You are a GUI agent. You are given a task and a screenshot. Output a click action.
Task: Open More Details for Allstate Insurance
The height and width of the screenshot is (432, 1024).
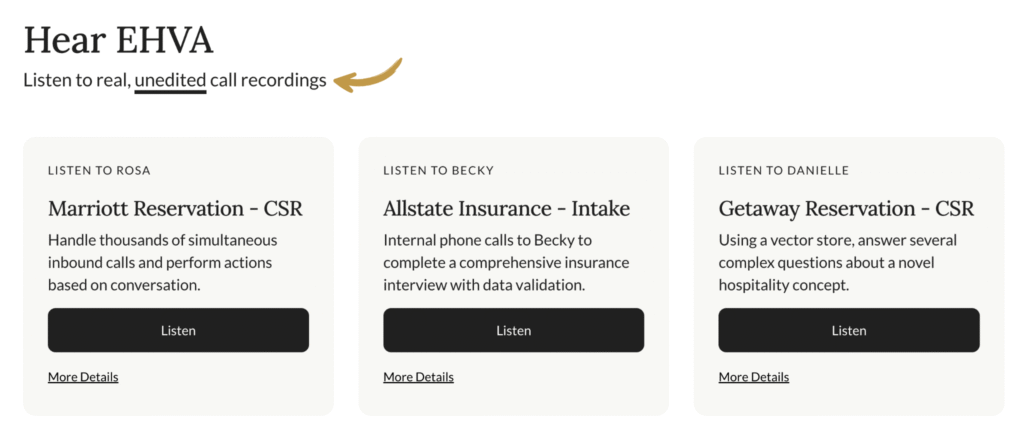418,377
